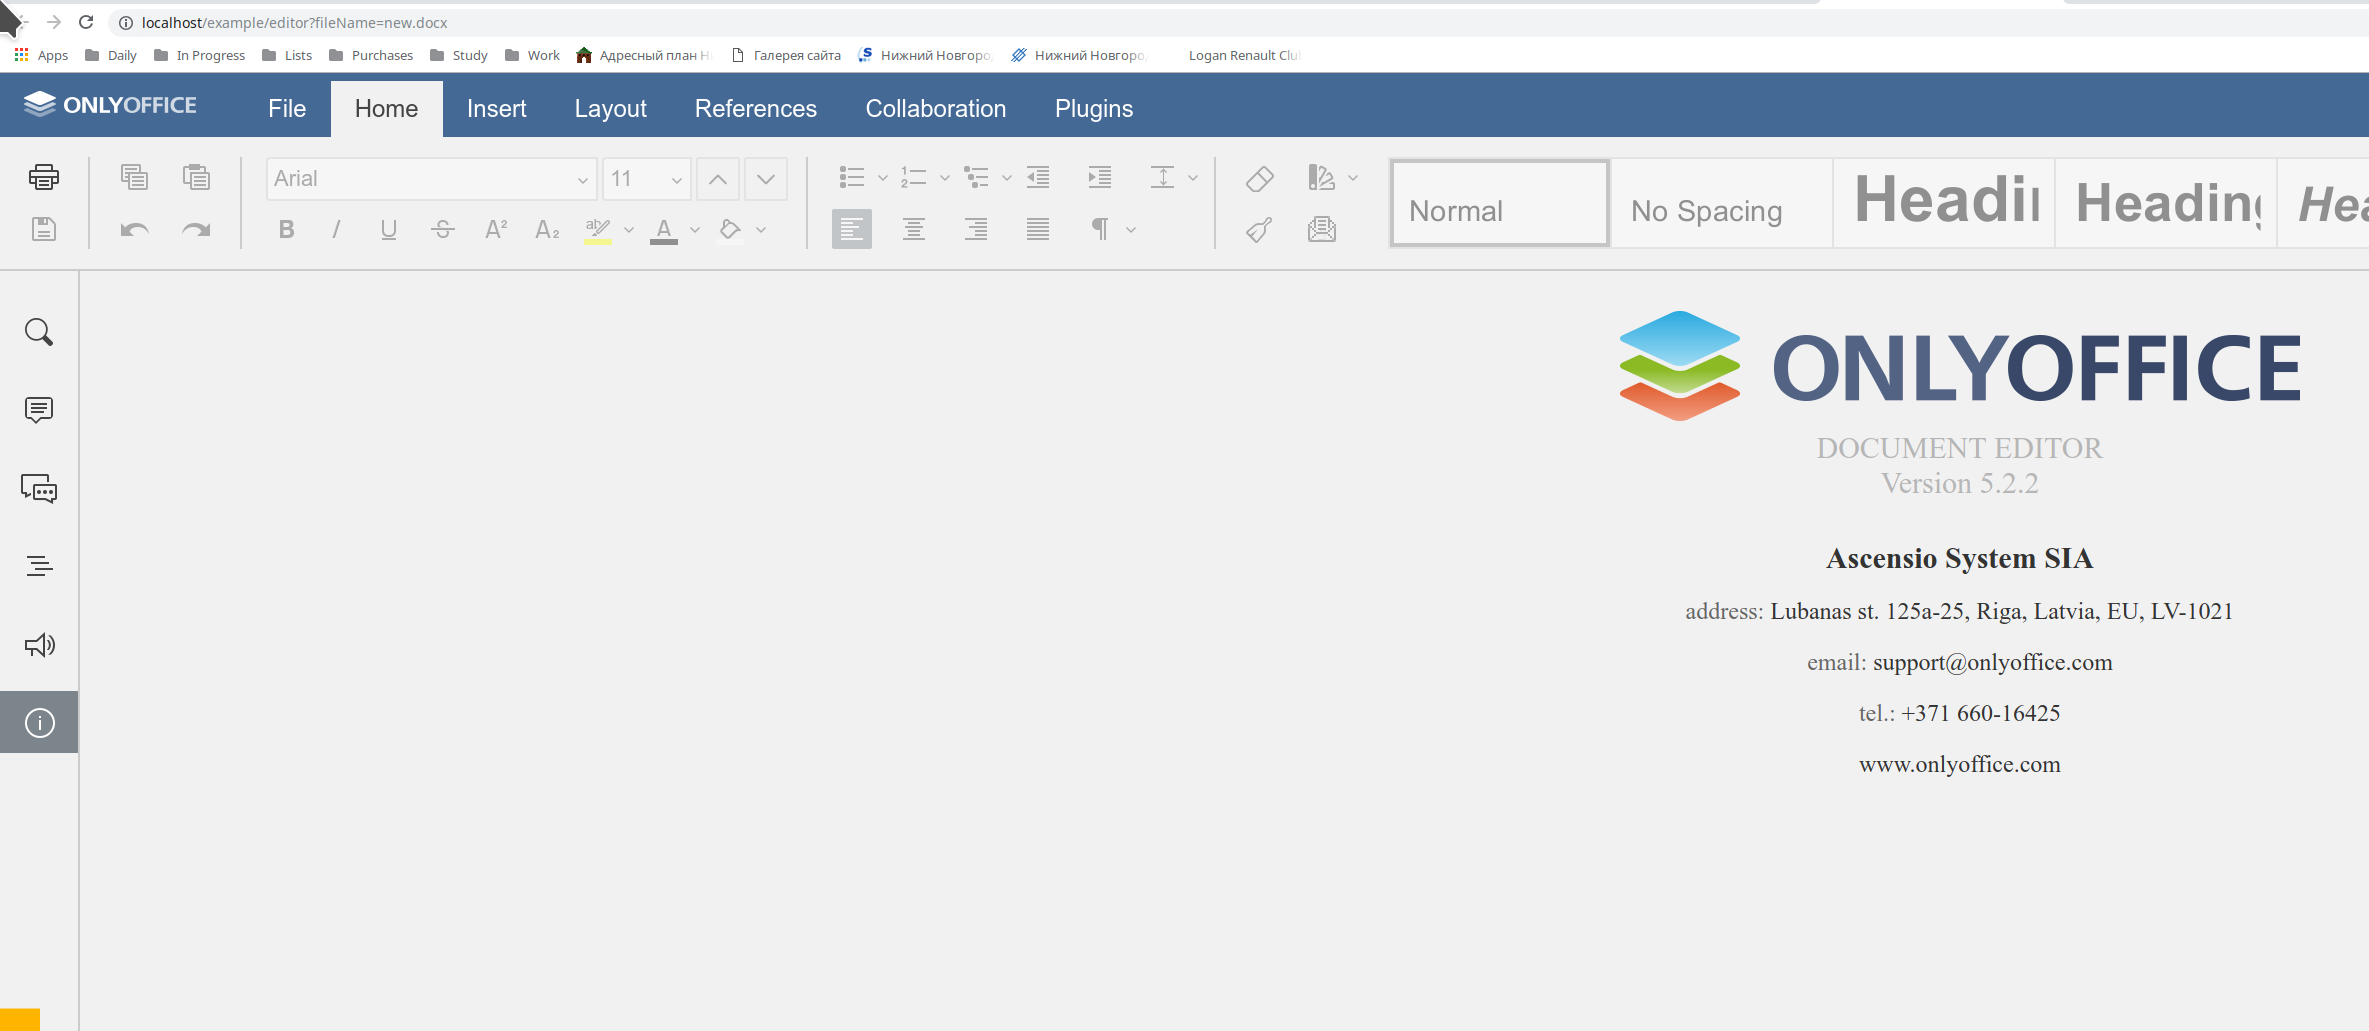This screenshot has width=2369, height=1031.
Task: Toggle underline text formatting
Action: coord(389,229)
